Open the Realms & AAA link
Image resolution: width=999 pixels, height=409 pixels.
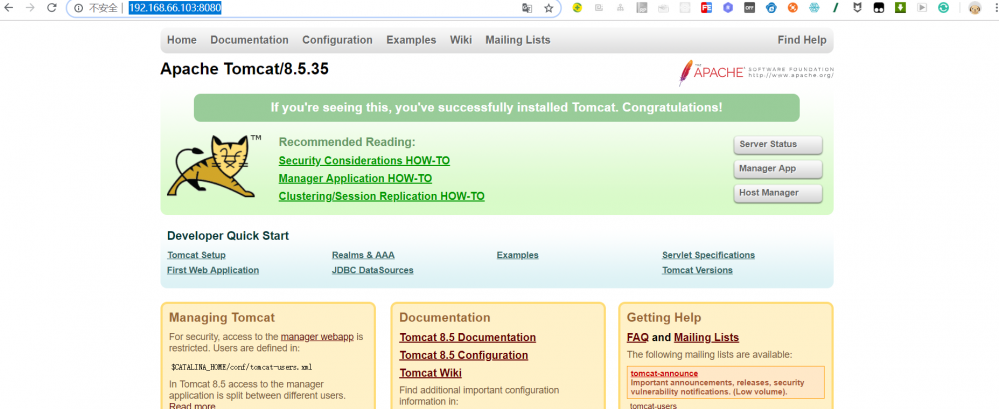pos(363,255)
